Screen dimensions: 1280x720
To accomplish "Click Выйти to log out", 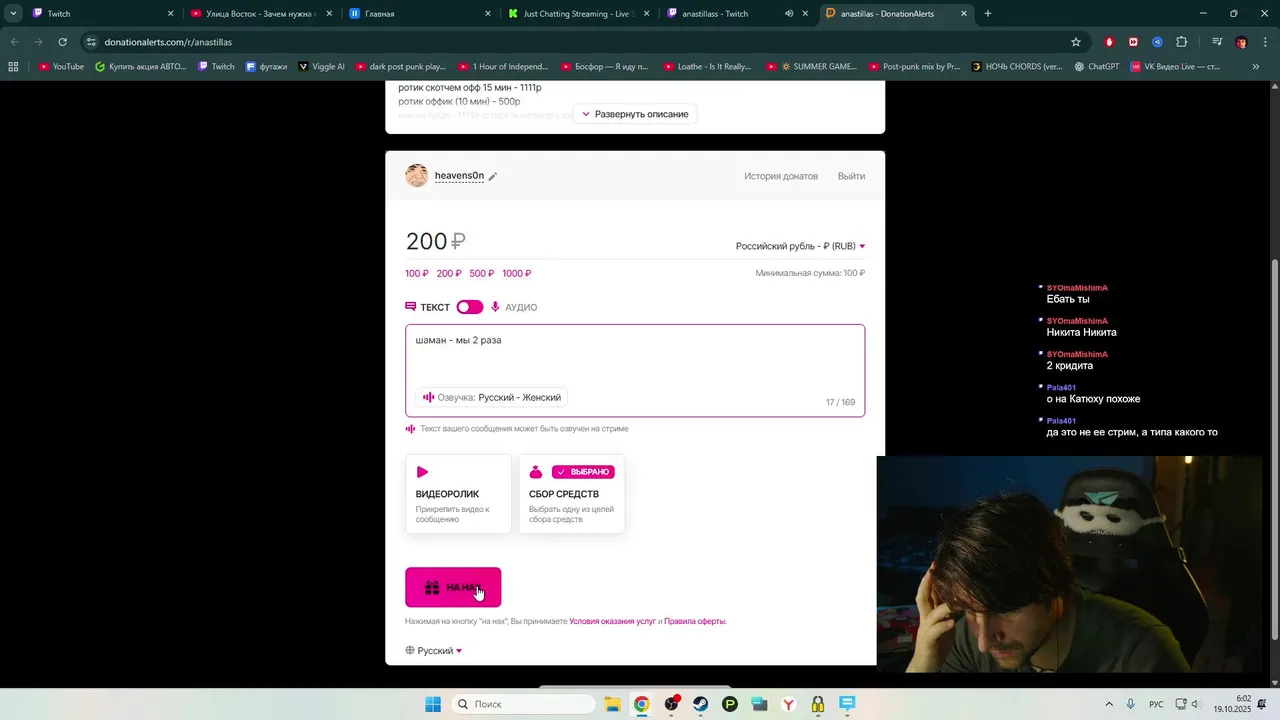I will pyautogui.click(x=851, y=176).
